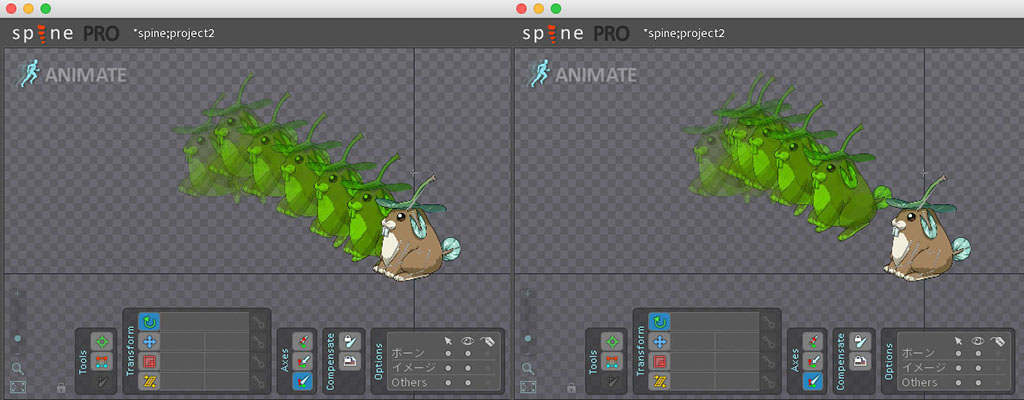Key shear in left window Transform panel
The image size is (1024, 400).
tap(259, 381)
